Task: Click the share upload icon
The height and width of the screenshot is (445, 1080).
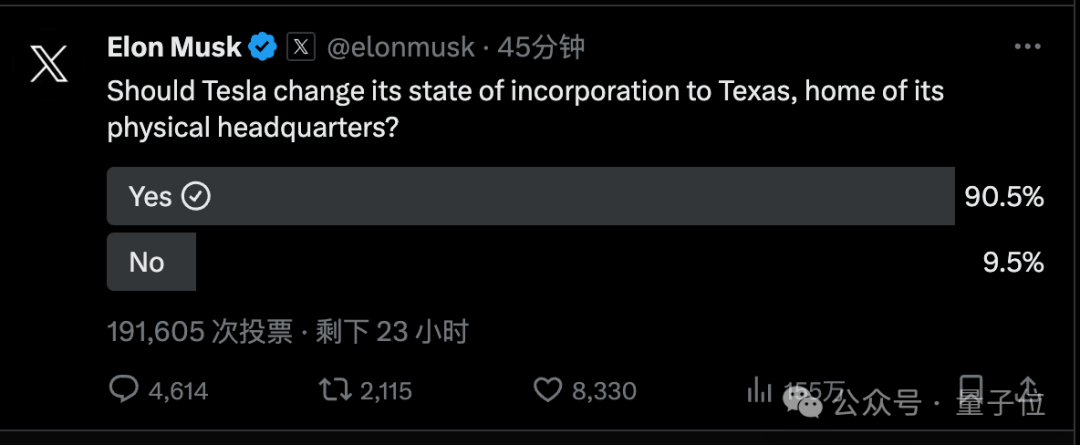Action: pos(1028,388)
